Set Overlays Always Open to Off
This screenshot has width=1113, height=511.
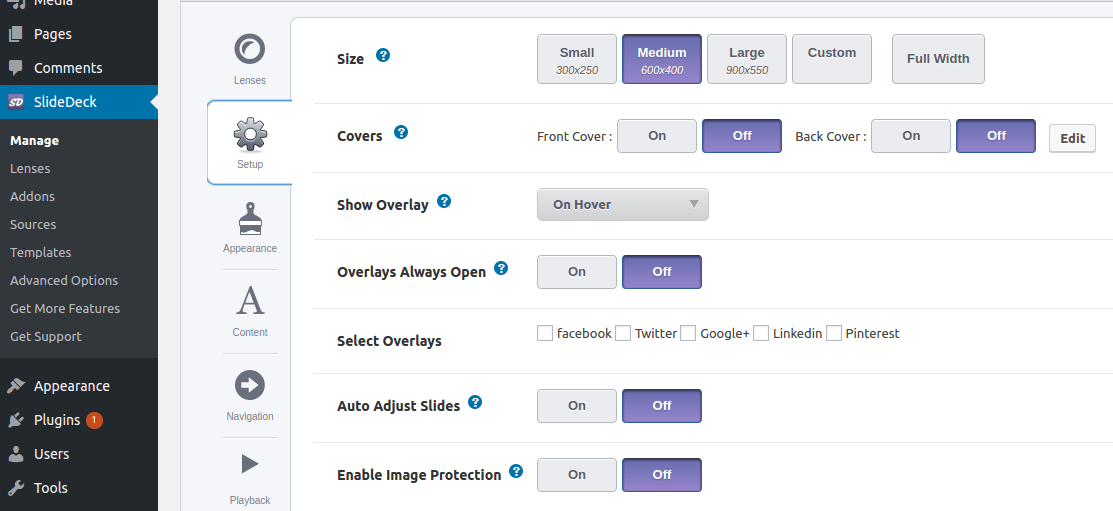pyautogui.click(x=662, y=272)
